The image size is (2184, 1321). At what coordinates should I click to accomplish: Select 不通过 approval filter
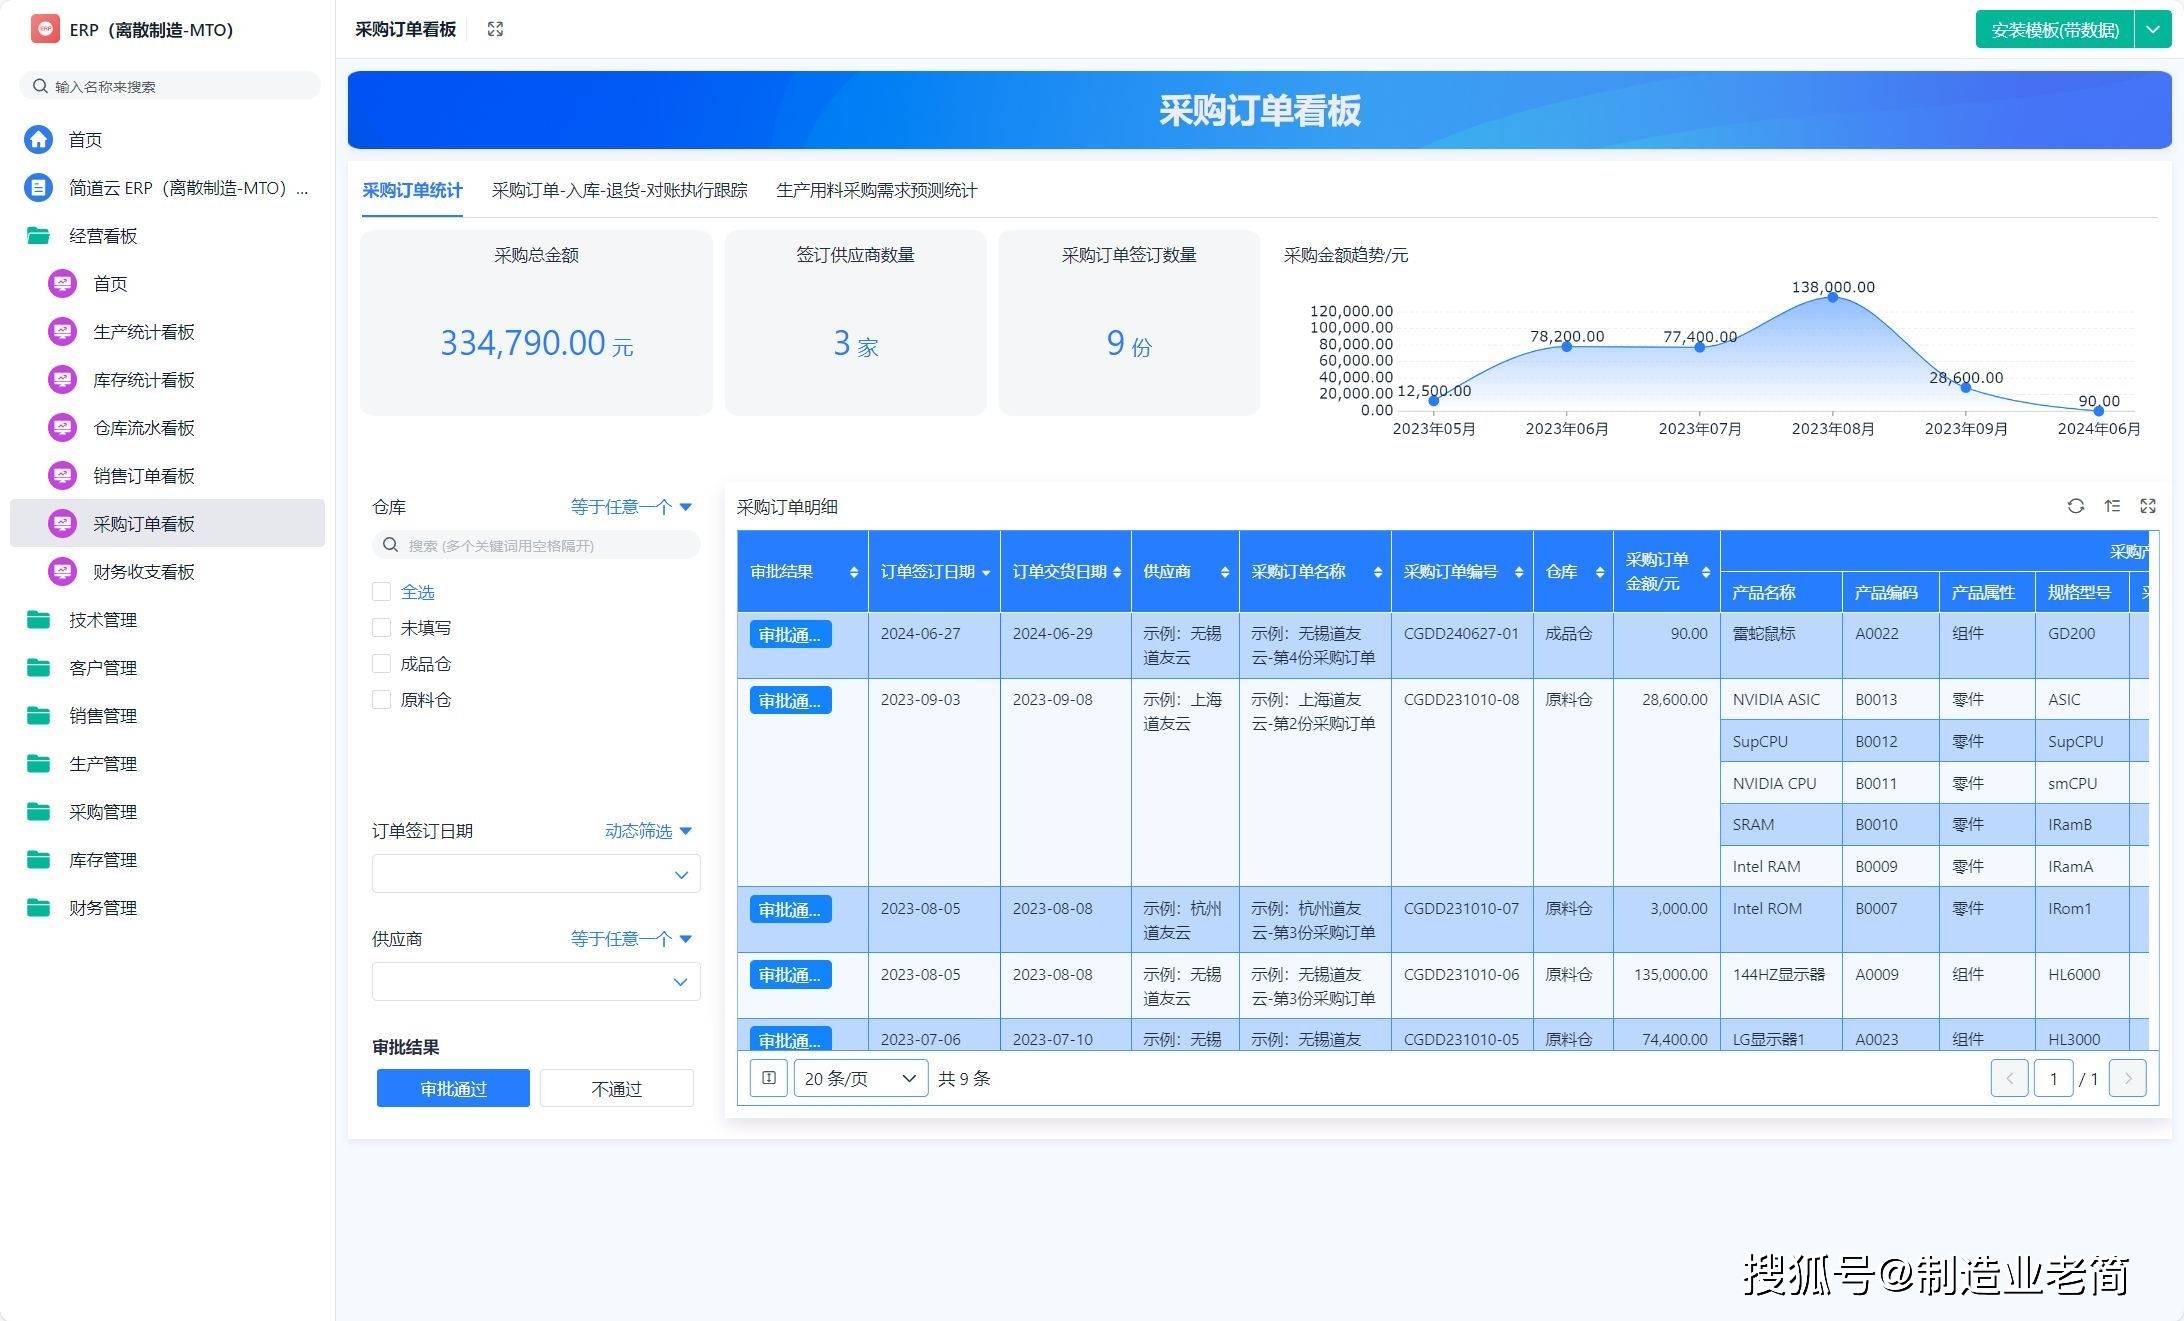[x=617, y=1088]
